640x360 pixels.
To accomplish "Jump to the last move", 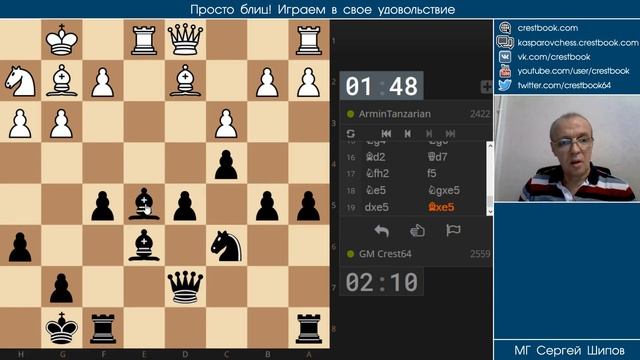I will [450, 133].
